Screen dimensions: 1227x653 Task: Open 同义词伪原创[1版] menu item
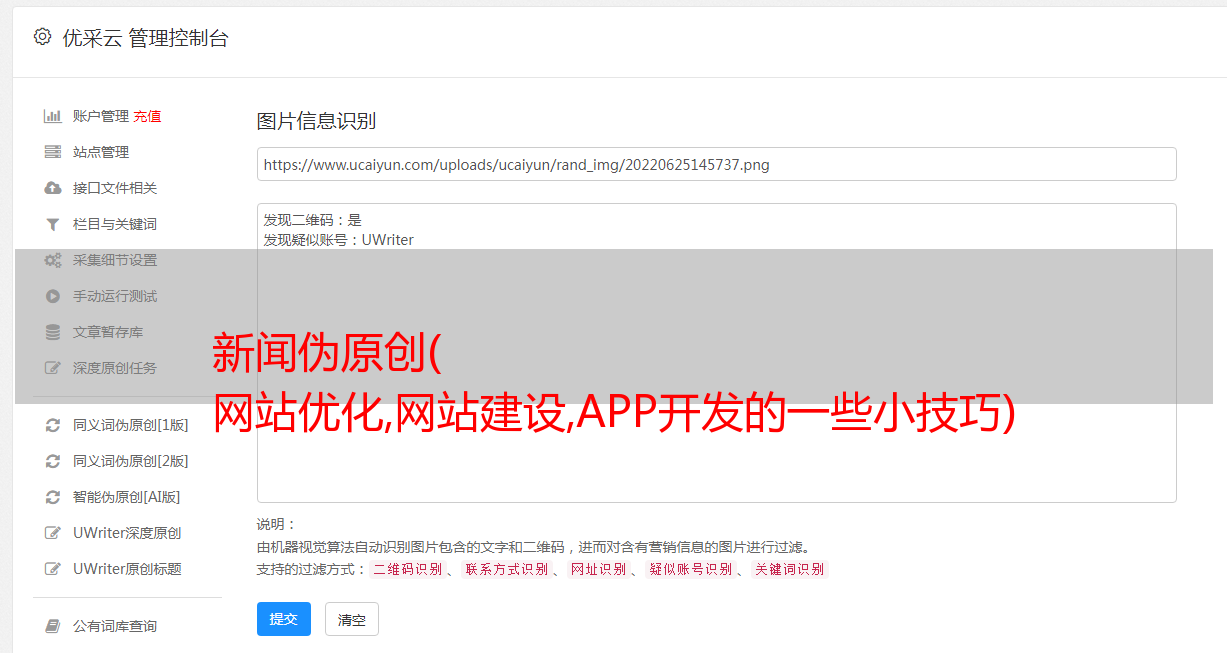[x=131, y=425]
